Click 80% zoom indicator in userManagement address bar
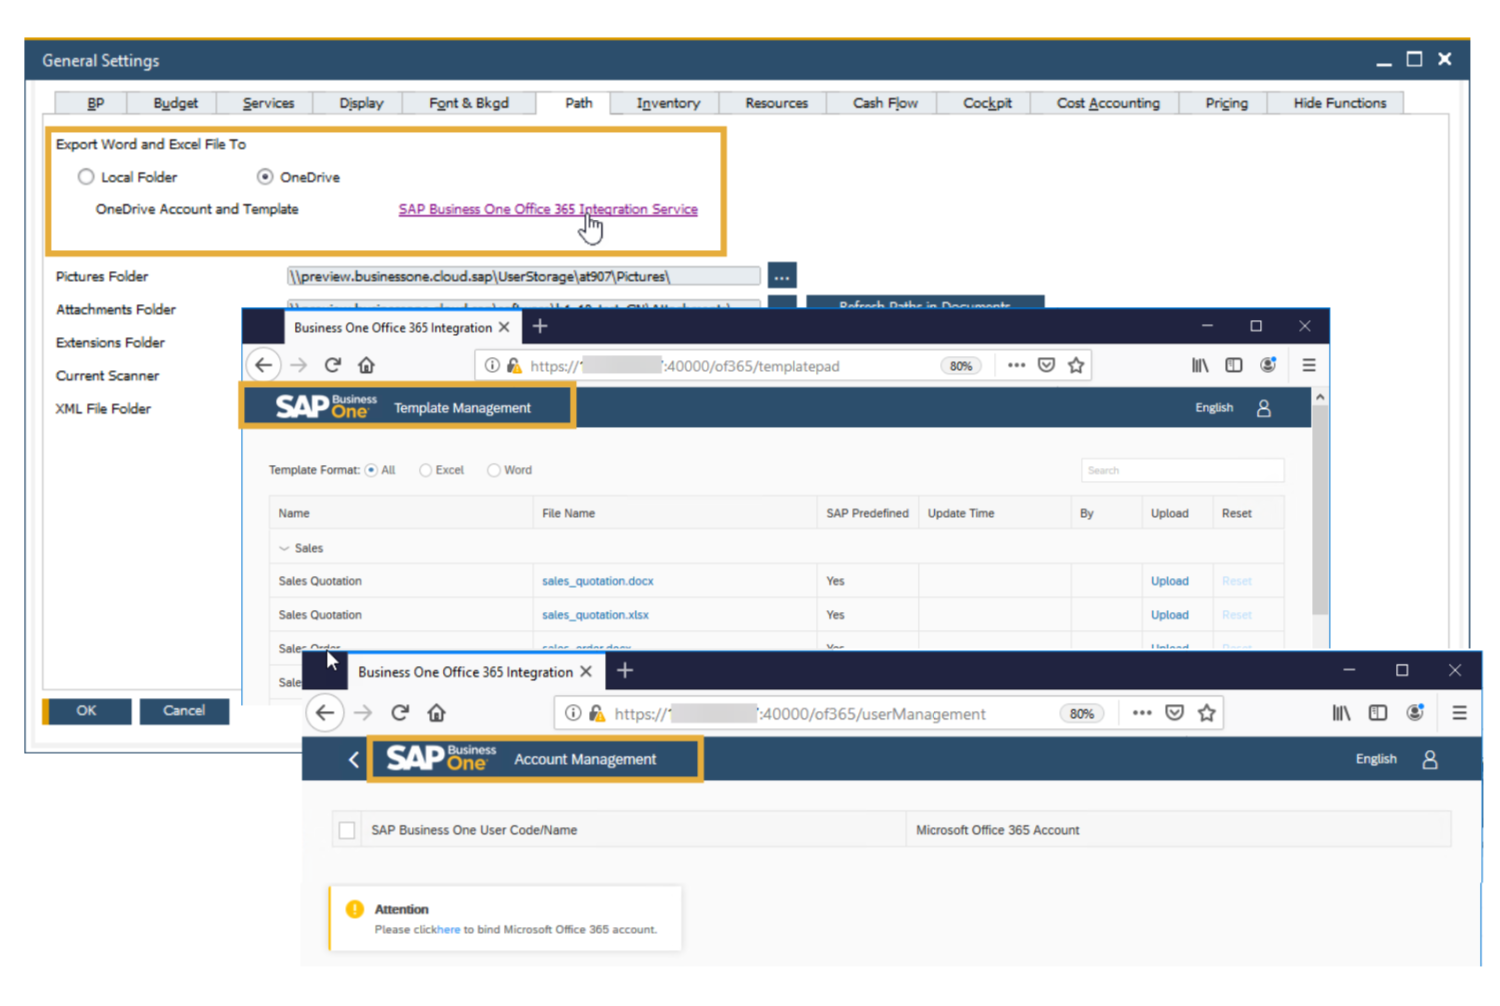Viewport: 1500px width, 1006px height. pos(1082,714)
